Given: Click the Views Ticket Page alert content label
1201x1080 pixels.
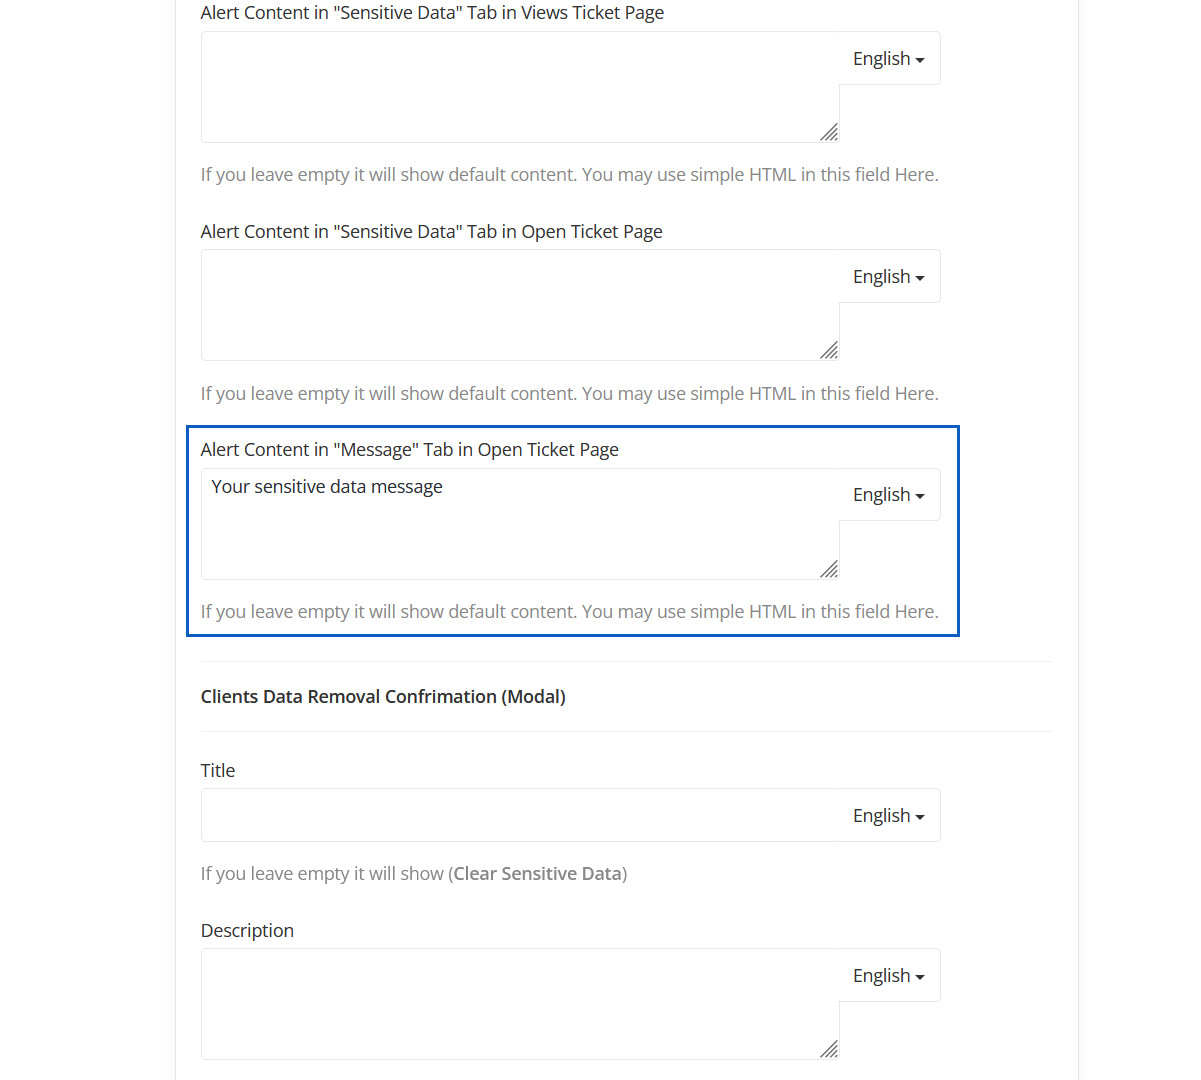Looking at the screenshot, I should 432,13.
